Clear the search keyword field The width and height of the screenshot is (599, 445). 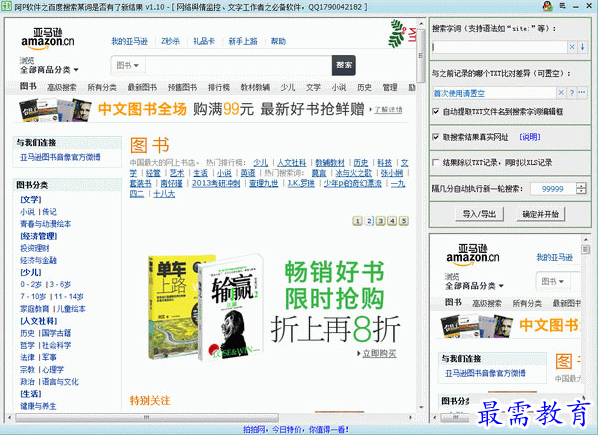(572, 47)
